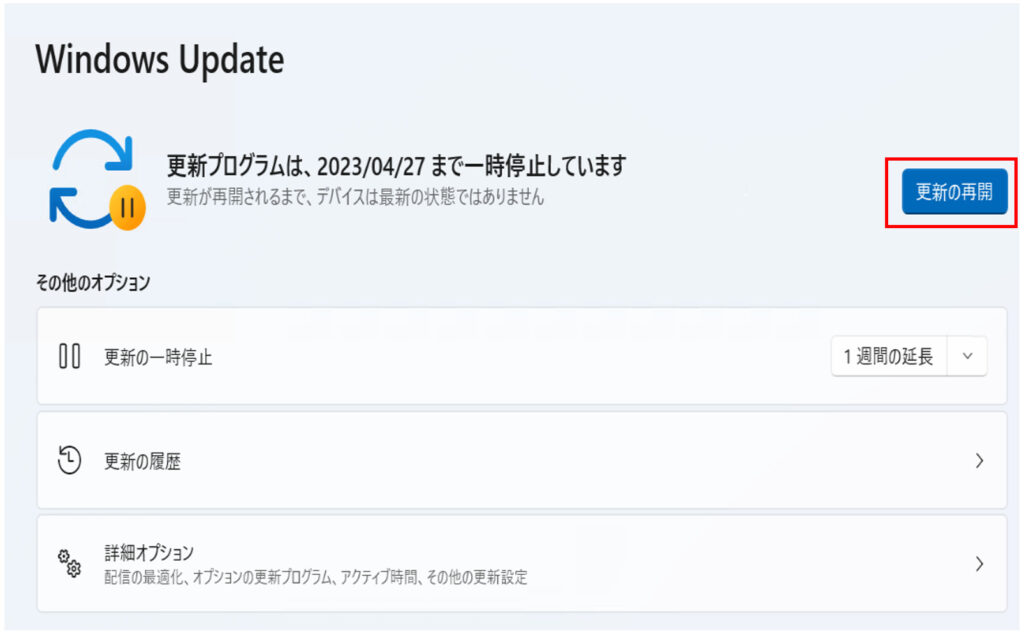The image size is (1024, 636).
Task: Select 1 週間の延長 to extend pause
Action: 889,356
